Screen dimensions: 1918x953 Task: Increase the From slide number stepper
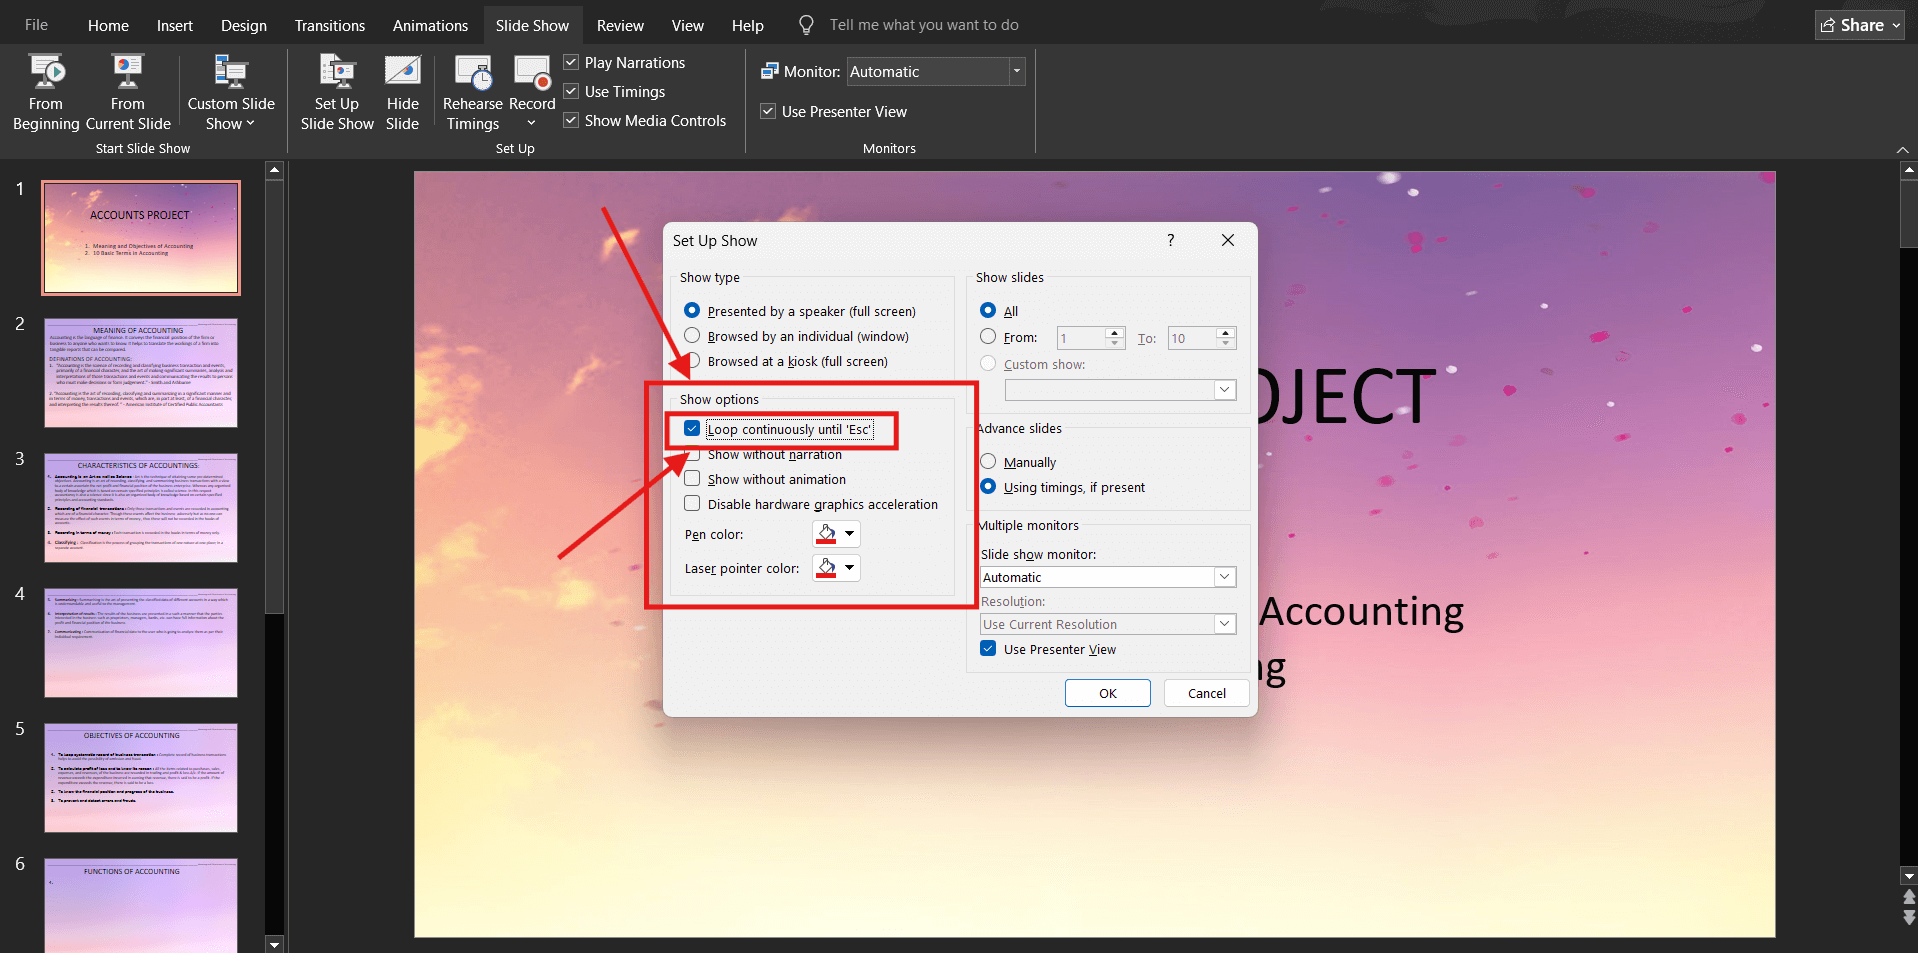coord(1115,332)
